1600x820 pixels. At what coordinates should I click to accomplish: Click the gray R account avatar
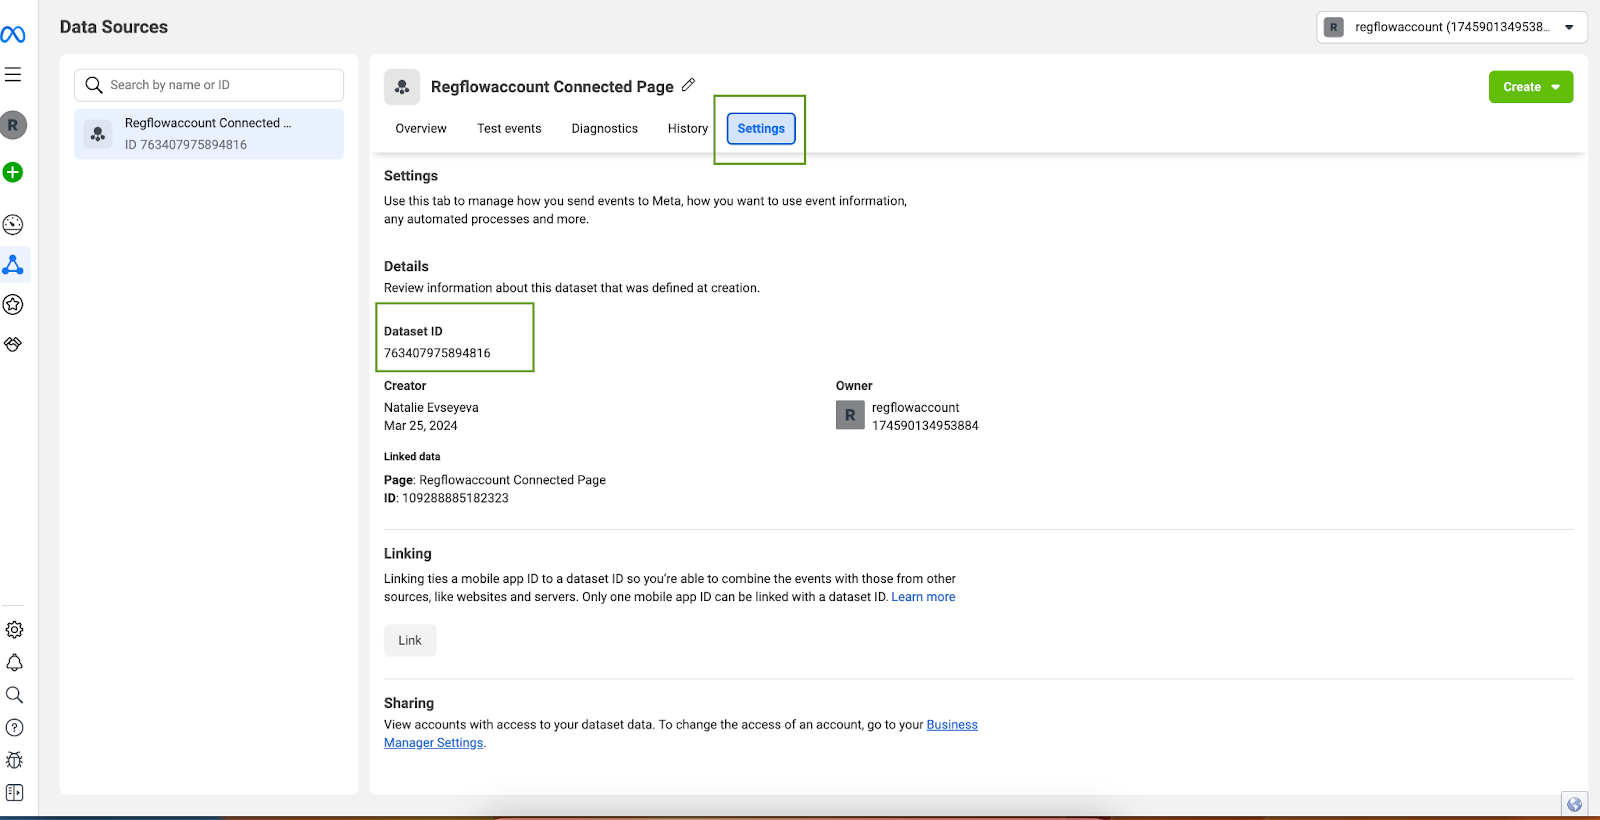(13, 125)
